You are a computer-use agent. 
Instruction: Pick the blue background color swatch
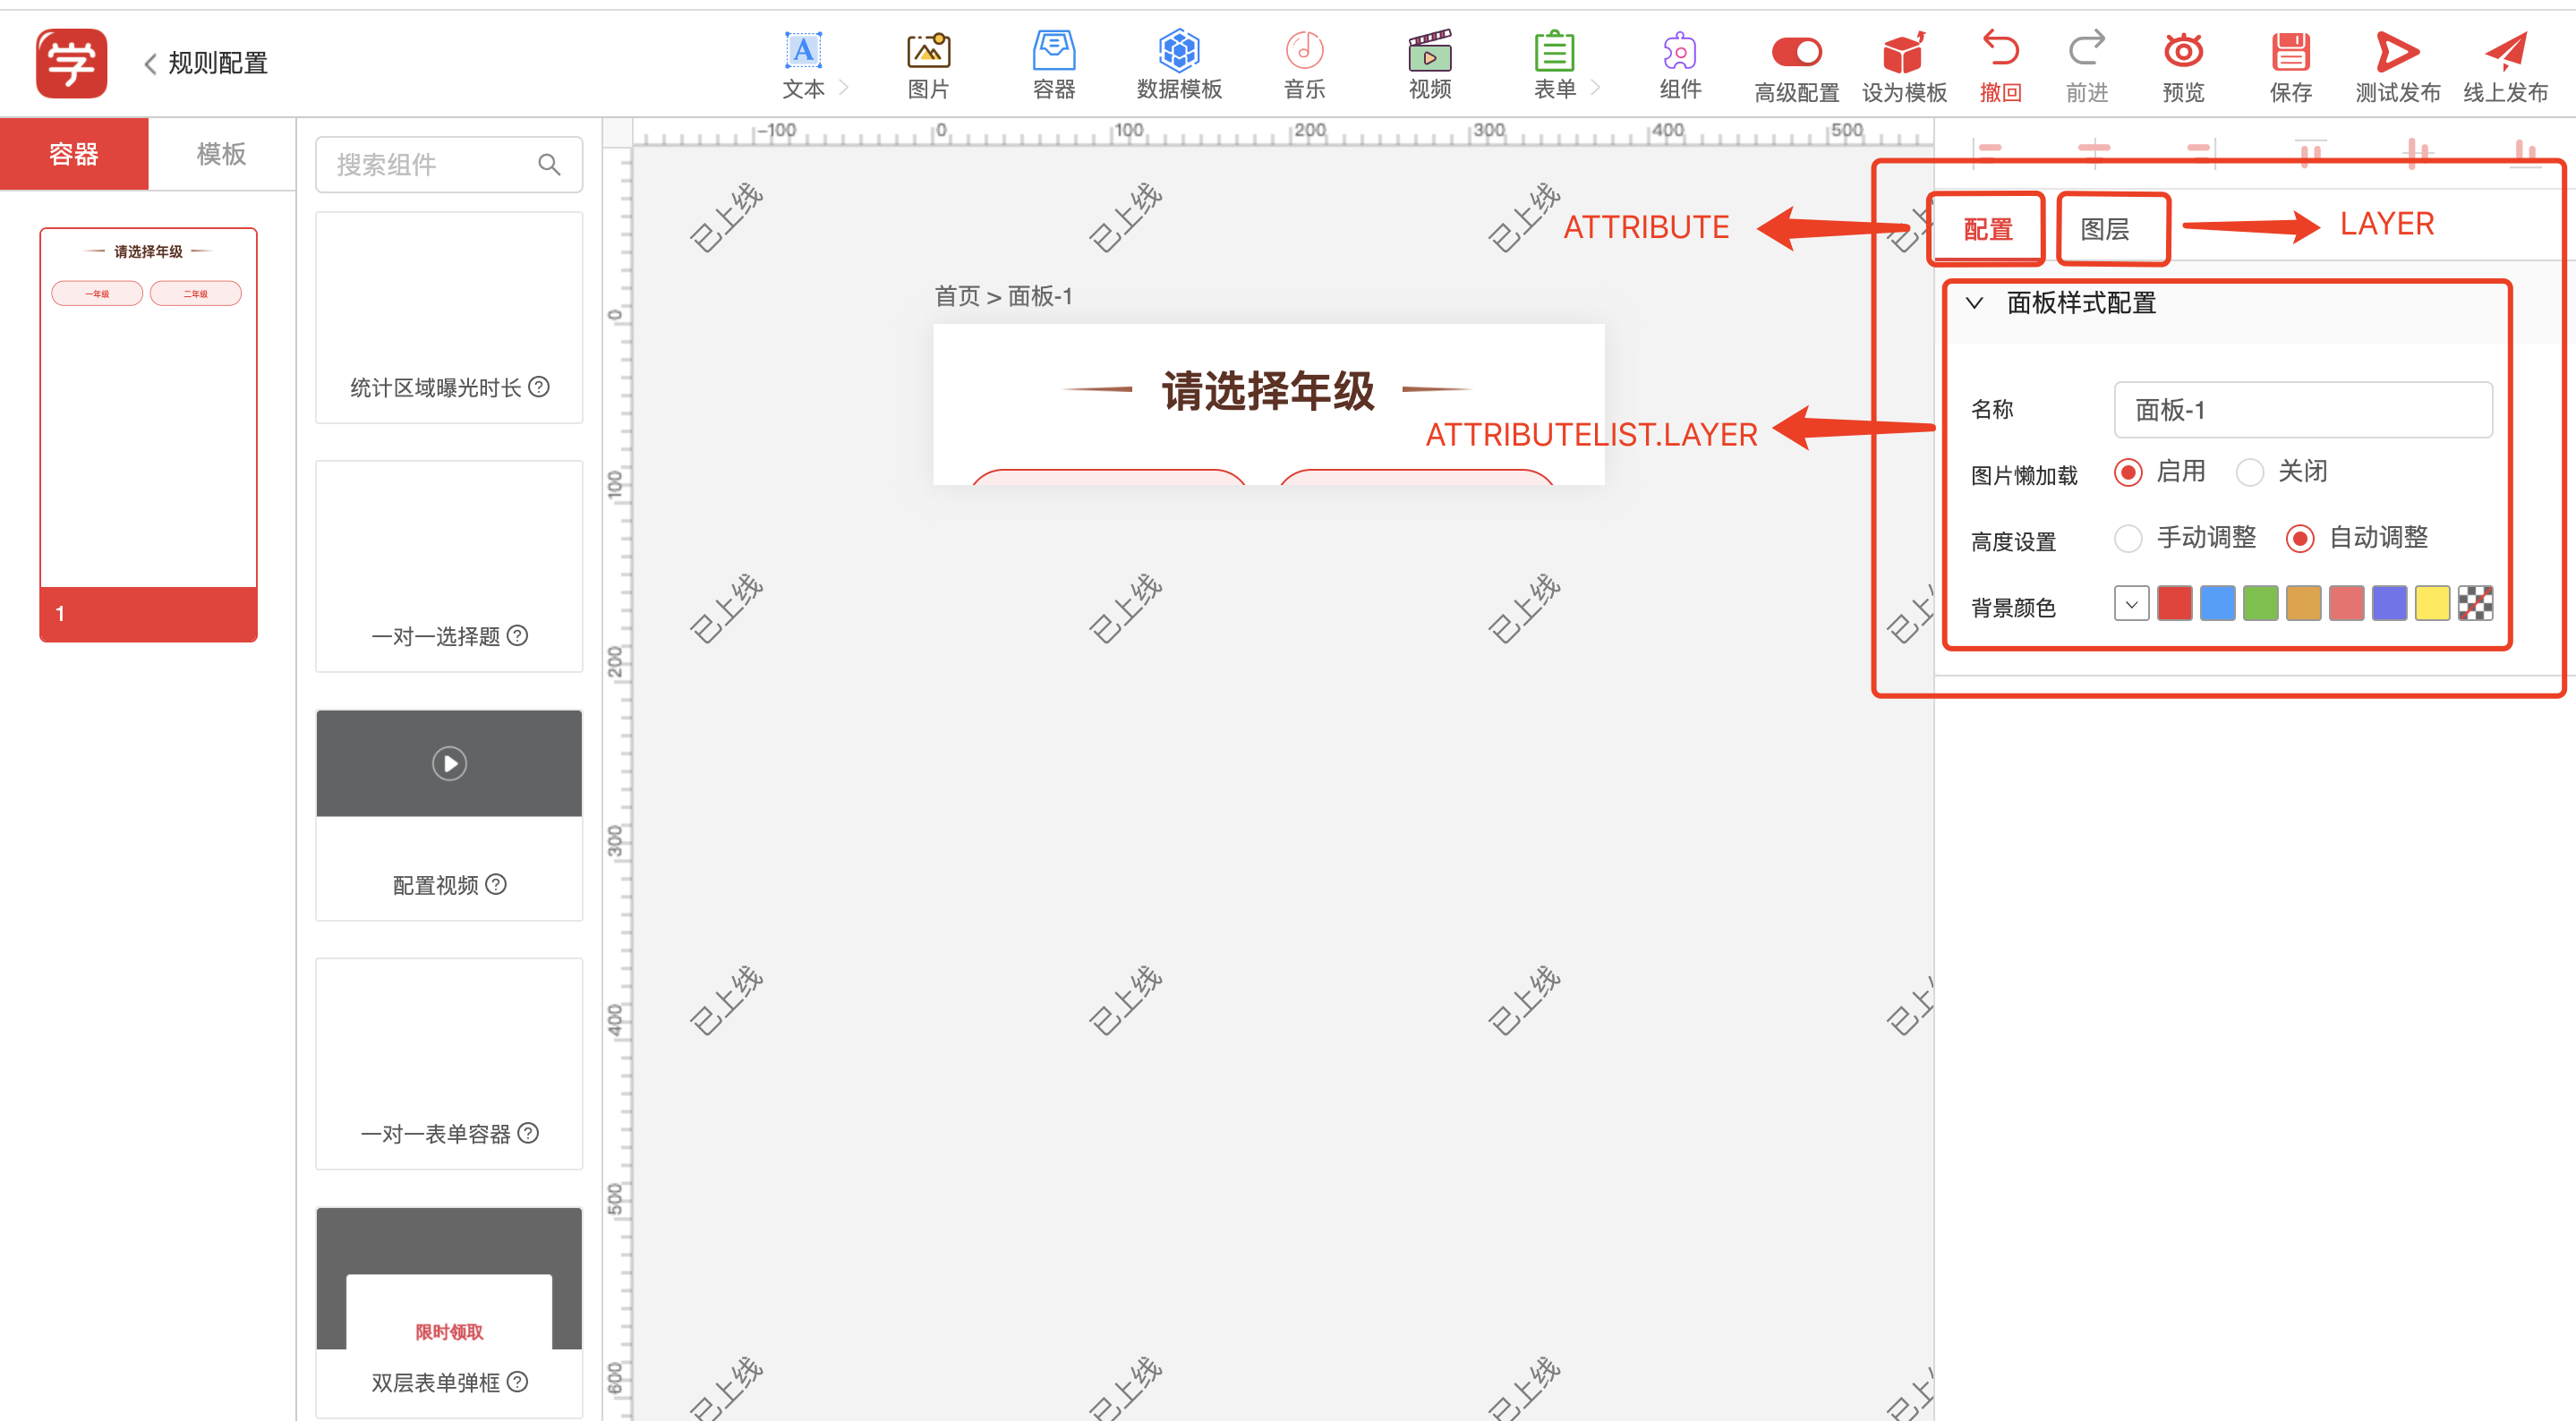click(2217, 604)
